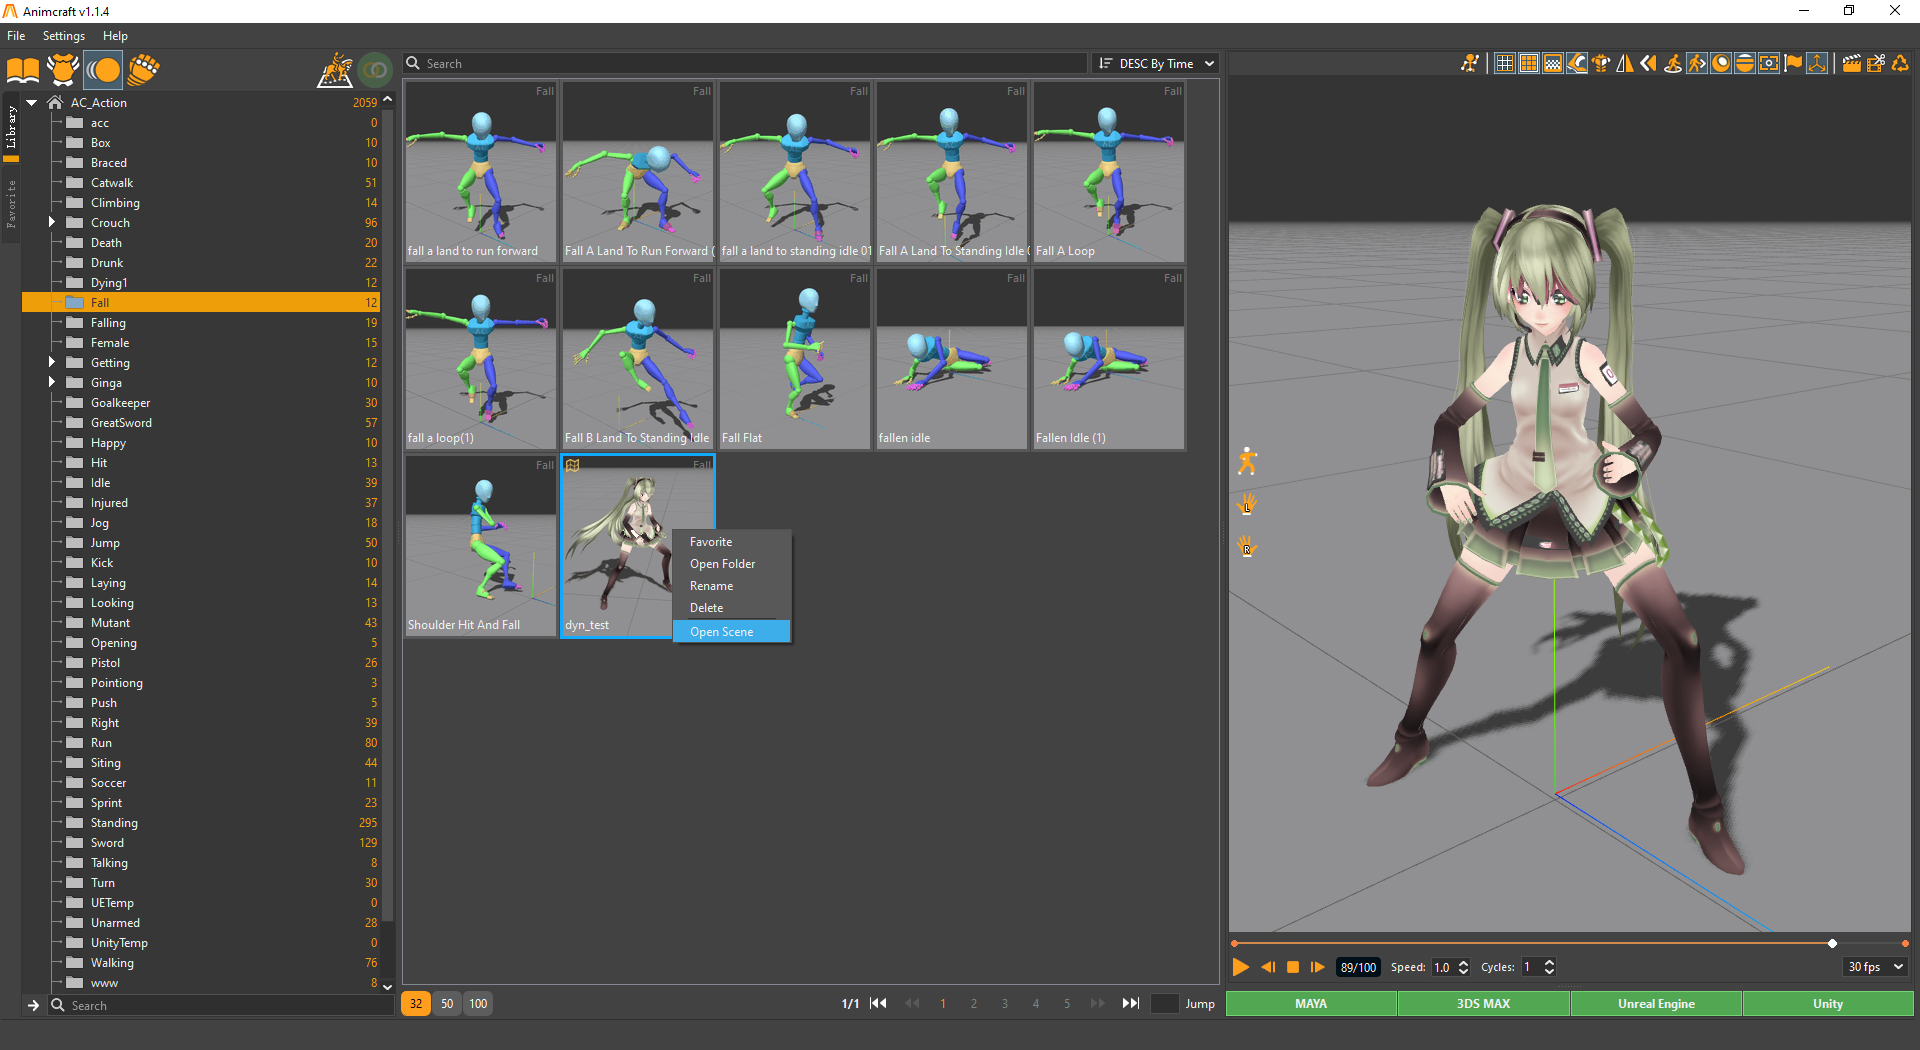Click the recycle arrows icon
Screen dimensions: 1920x1050
1900,63
